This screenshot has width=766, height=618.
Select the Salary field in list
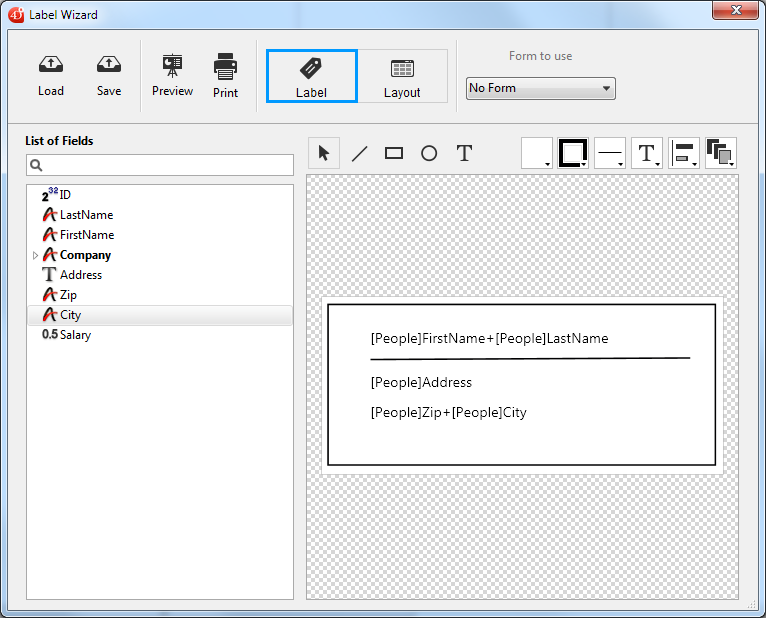[x=75, y=335]
